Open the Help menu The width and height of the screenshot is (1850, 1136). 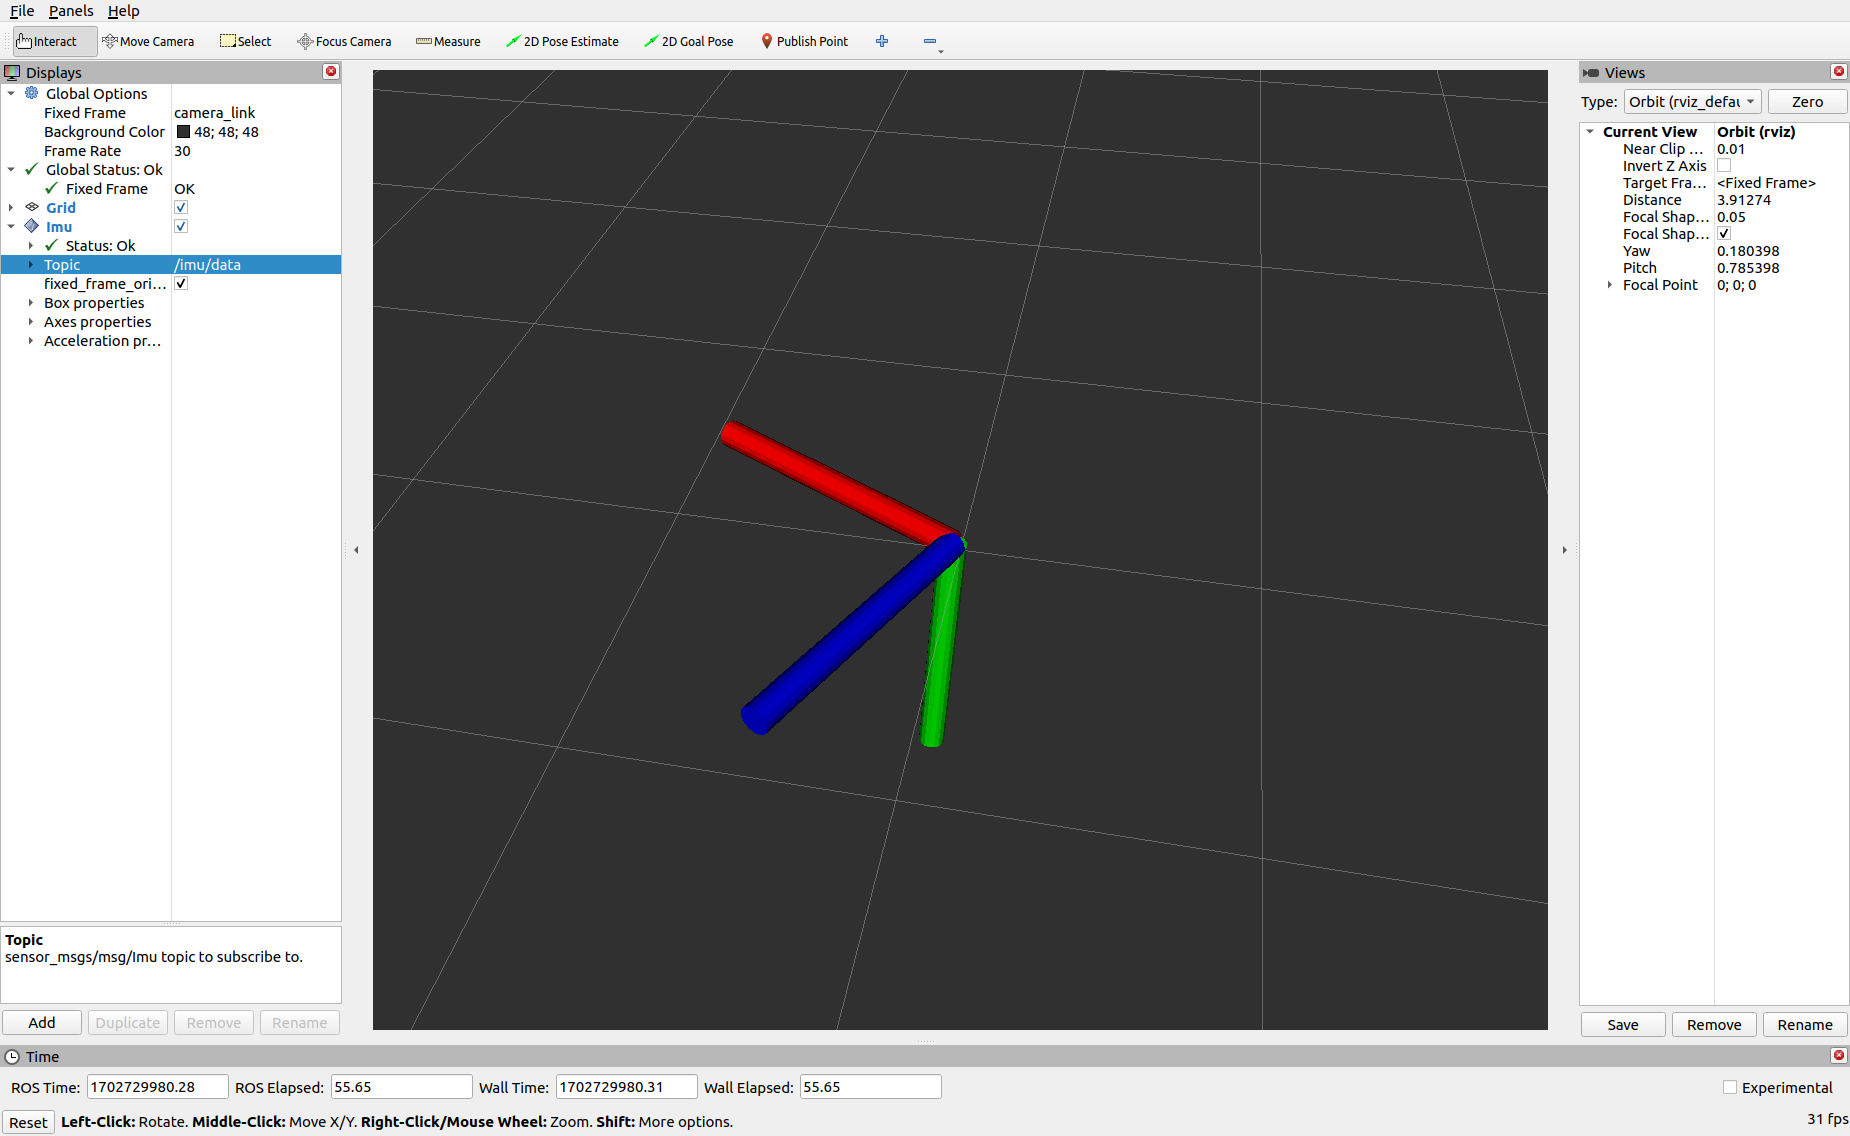pos(123,11)
